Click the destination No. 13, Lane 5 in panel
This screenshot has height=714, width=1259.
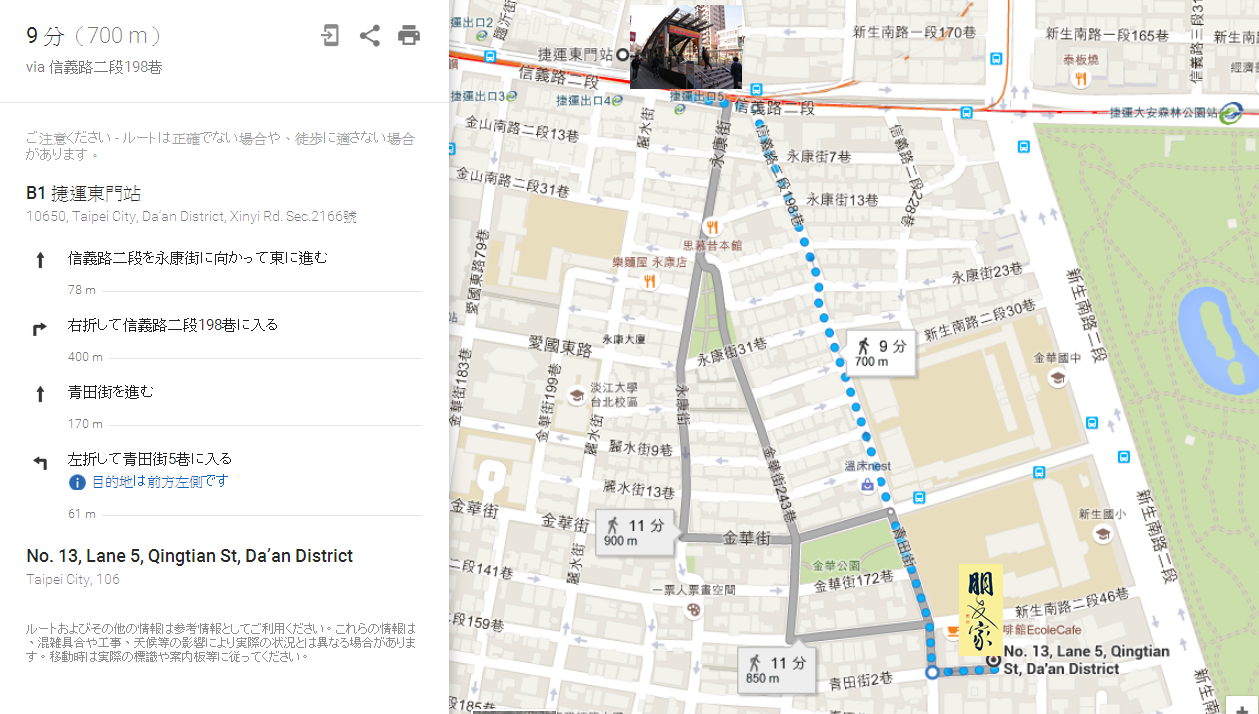[189, 556]
